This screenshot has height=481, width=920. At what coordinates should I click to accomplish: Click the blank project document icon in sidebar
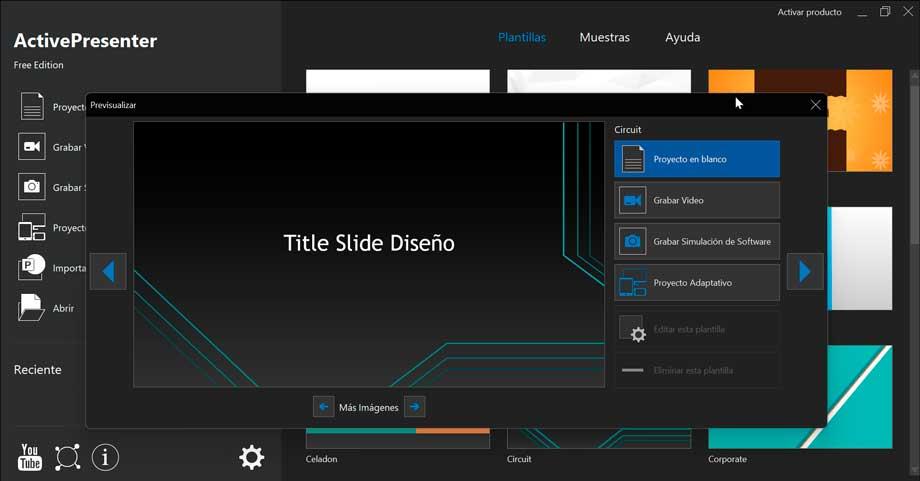coord(32,106)
